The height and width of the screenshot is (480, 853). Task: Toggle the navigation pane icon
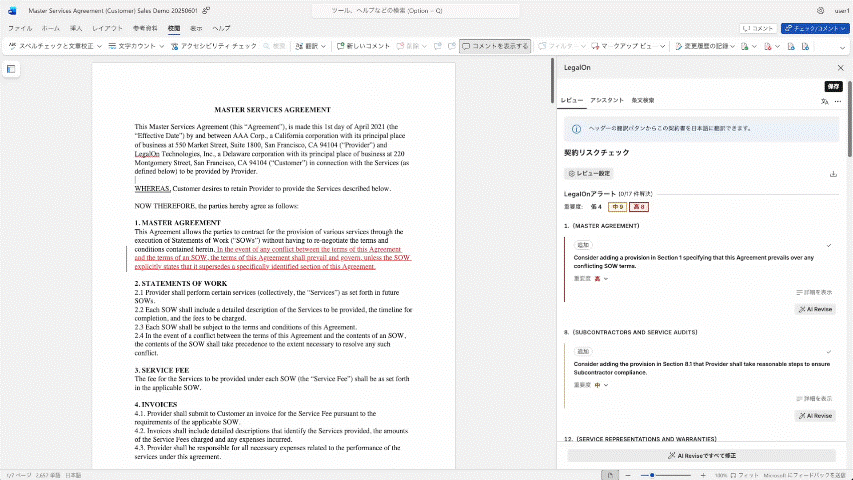click(11, 69)
